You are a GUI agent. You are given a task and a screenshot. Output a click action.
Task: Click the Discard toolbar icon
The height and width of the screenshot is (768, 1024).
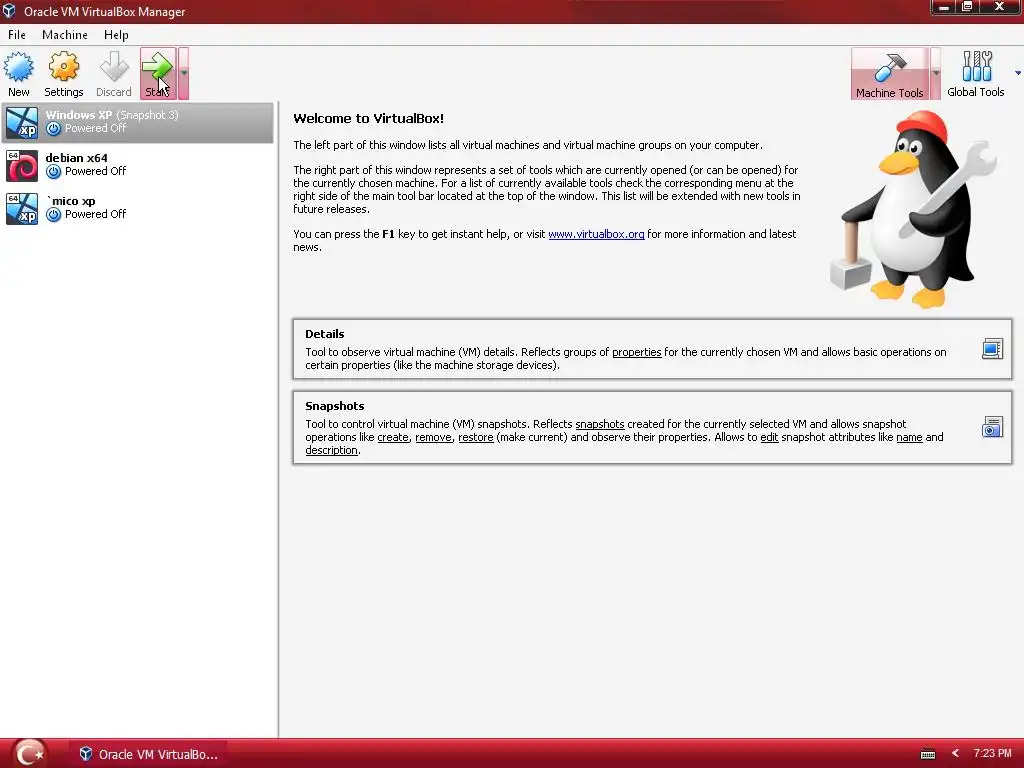(114, 67)
